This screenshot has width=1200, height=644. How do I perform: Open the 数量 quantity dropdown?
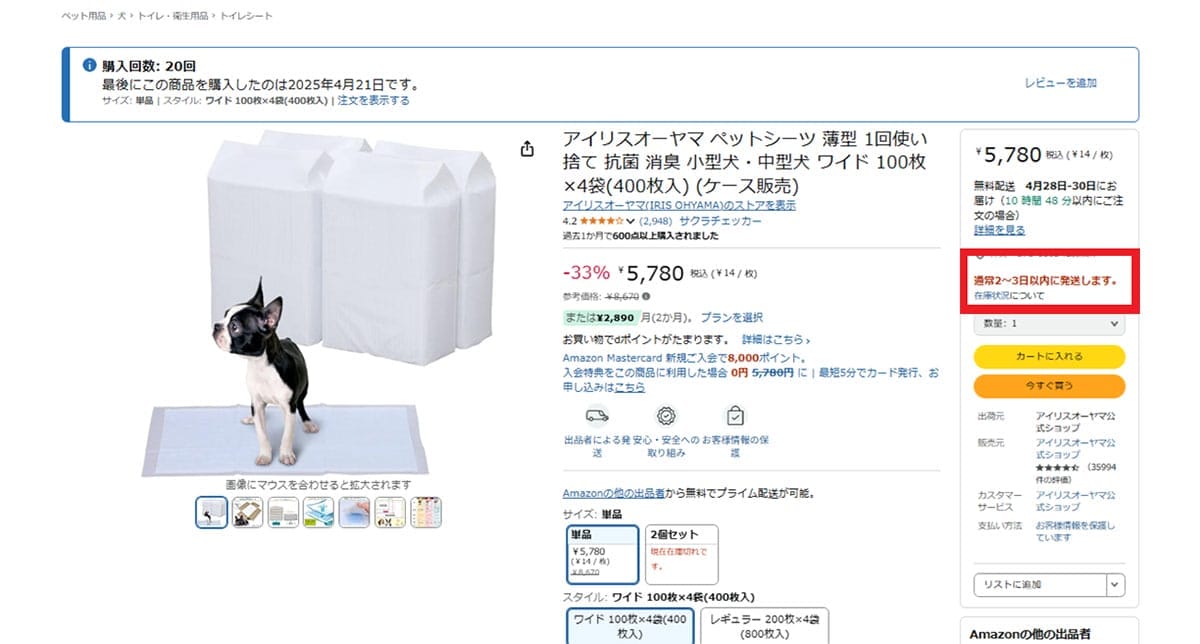tap(1049, 324)
